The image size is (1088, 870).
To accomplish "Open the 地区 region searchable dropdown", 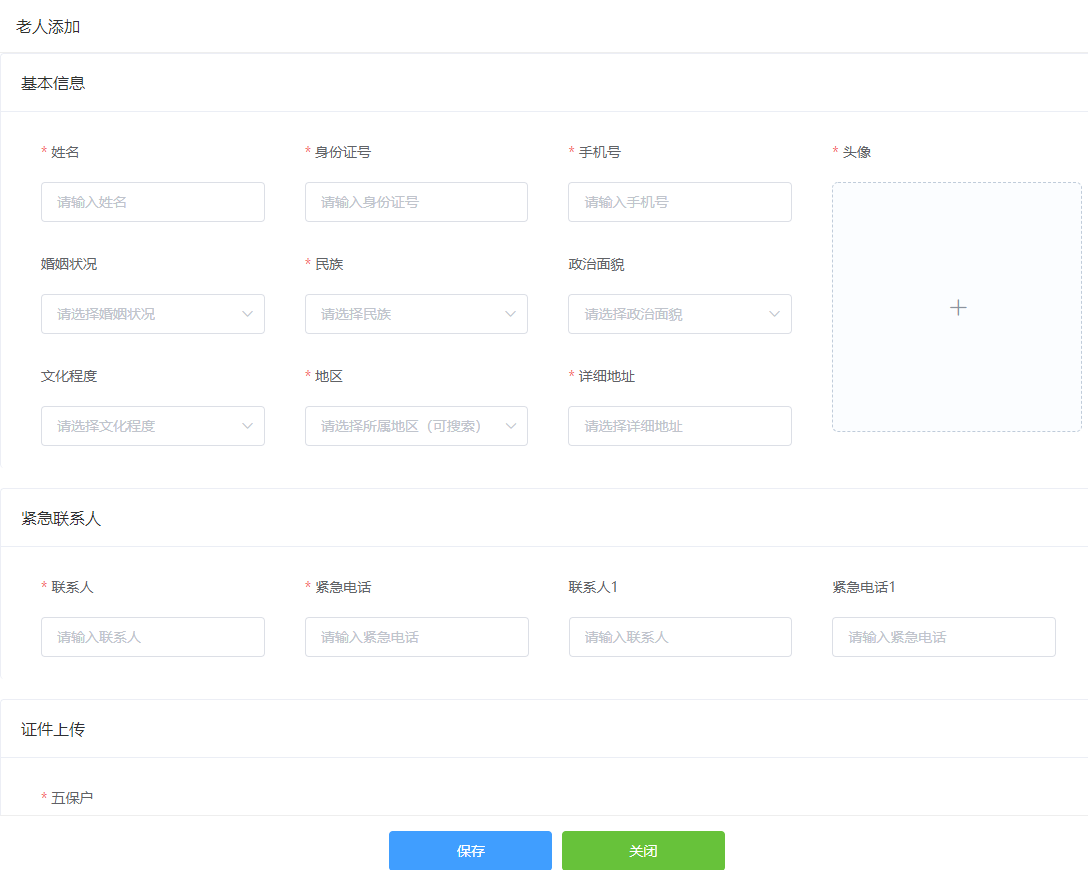I will [x=405, y=426].
